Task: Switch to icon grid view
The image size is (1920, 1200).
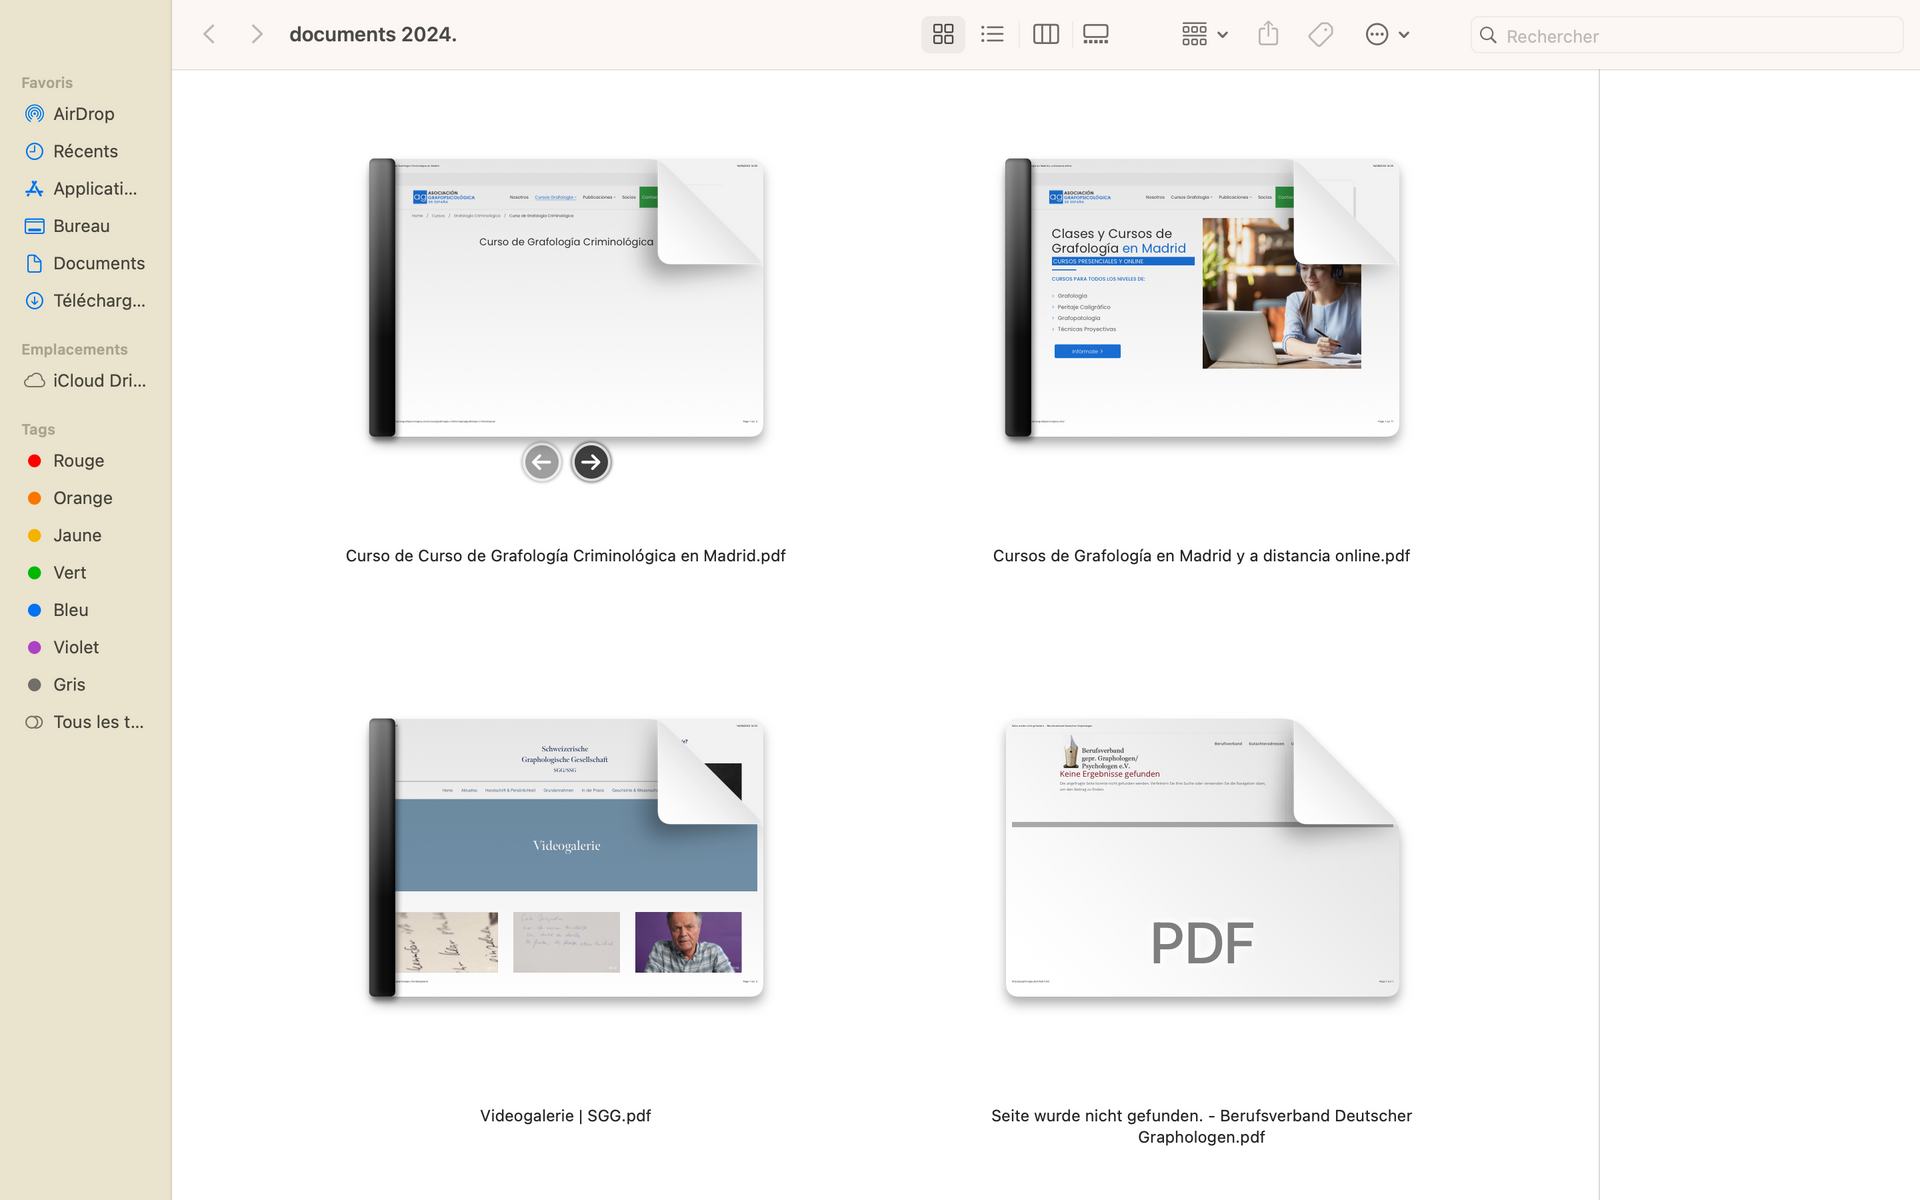Action: click(943, 35)
